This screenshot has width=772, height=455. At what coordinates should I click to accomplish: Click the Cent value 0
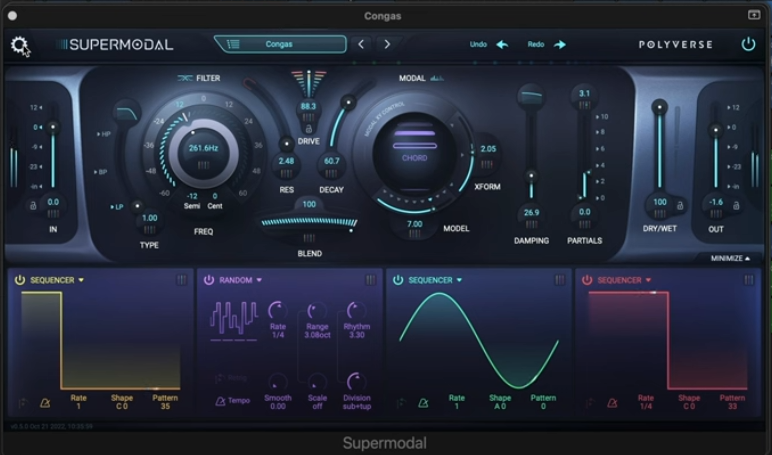coord(215,196)
